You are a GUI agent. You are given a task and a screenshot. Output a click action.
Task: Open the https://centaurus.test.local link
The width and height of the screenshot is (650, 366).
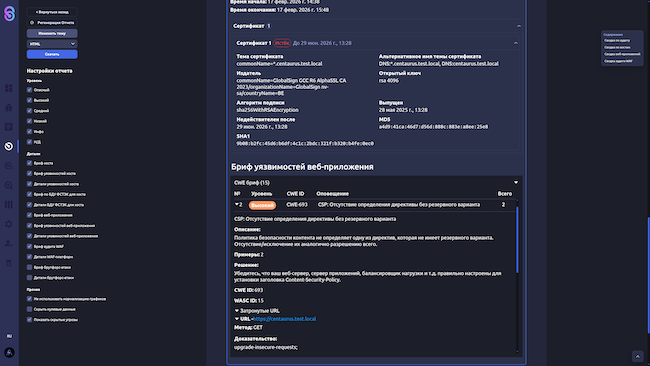tap(284, 319)
